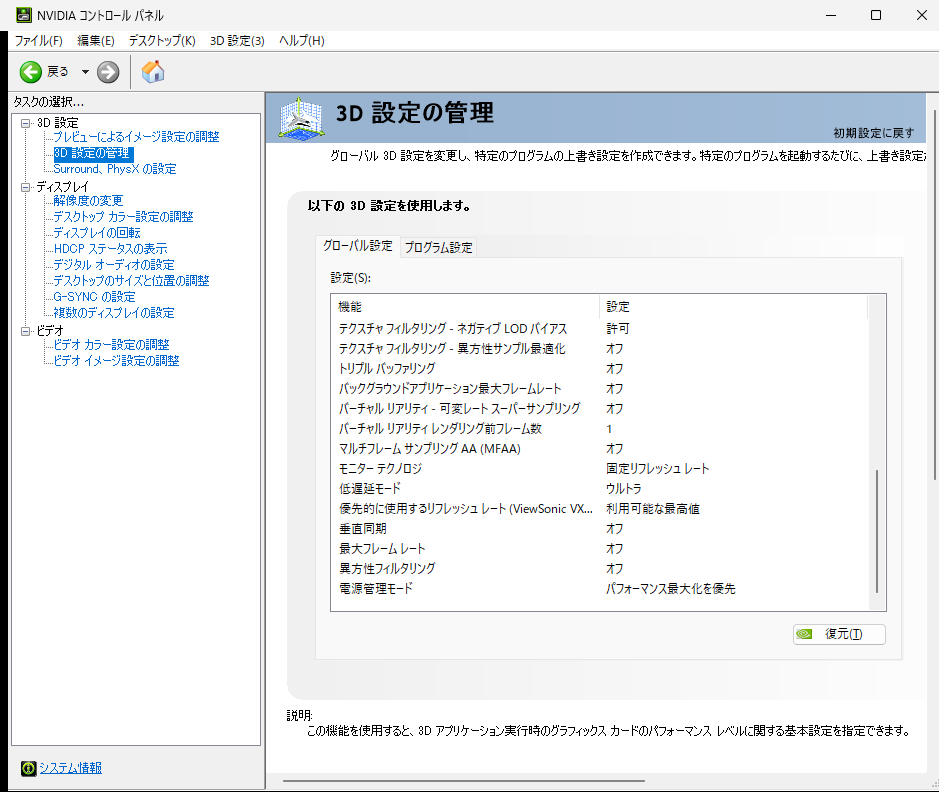Click the green Back arrow icon
The image size is (939, 792).
31,72
